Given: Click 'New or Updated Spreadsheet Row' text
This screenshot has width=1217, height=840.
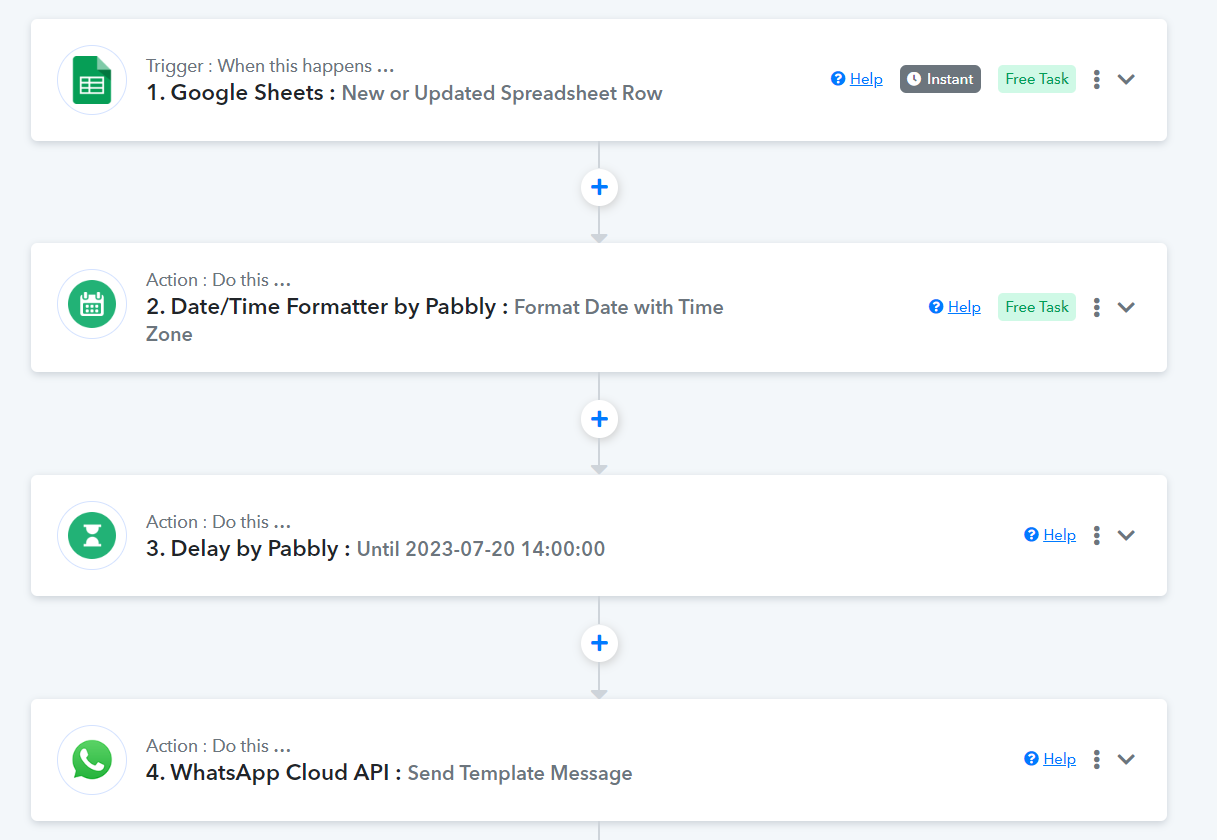Looking at the screenshot, I should tap(502, 93).
